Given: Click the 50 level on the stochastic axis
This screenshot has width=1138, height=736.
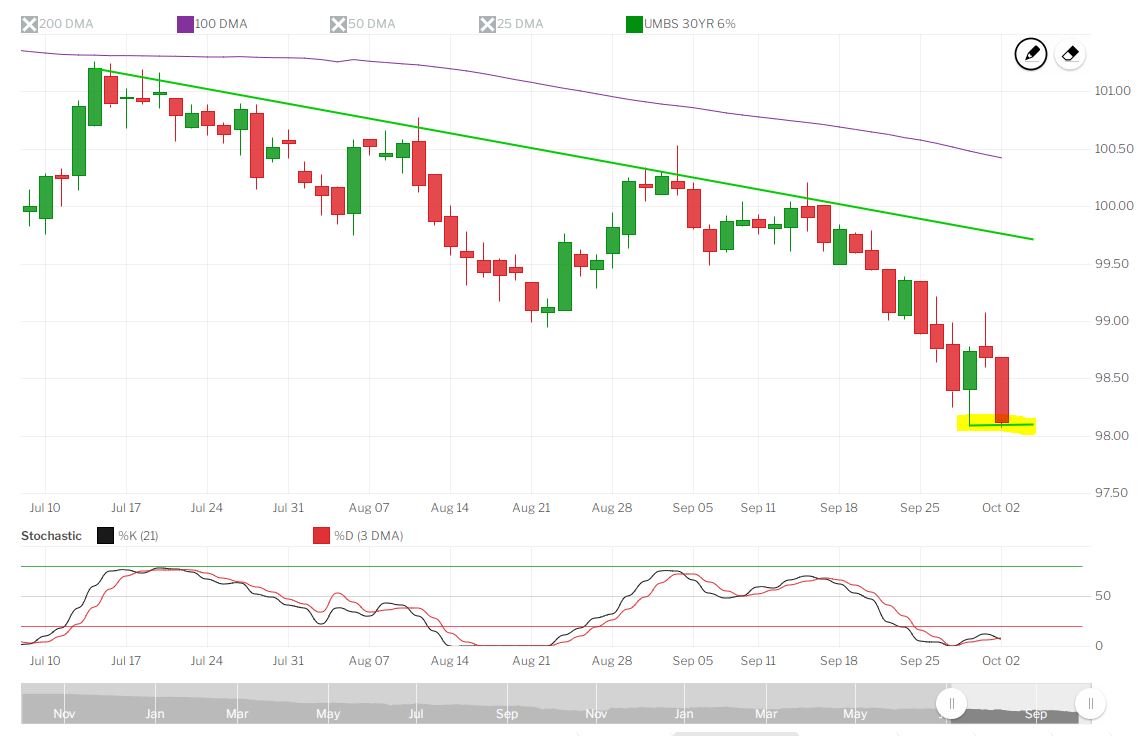Looking at the screenshot, I should point(1103,596).
